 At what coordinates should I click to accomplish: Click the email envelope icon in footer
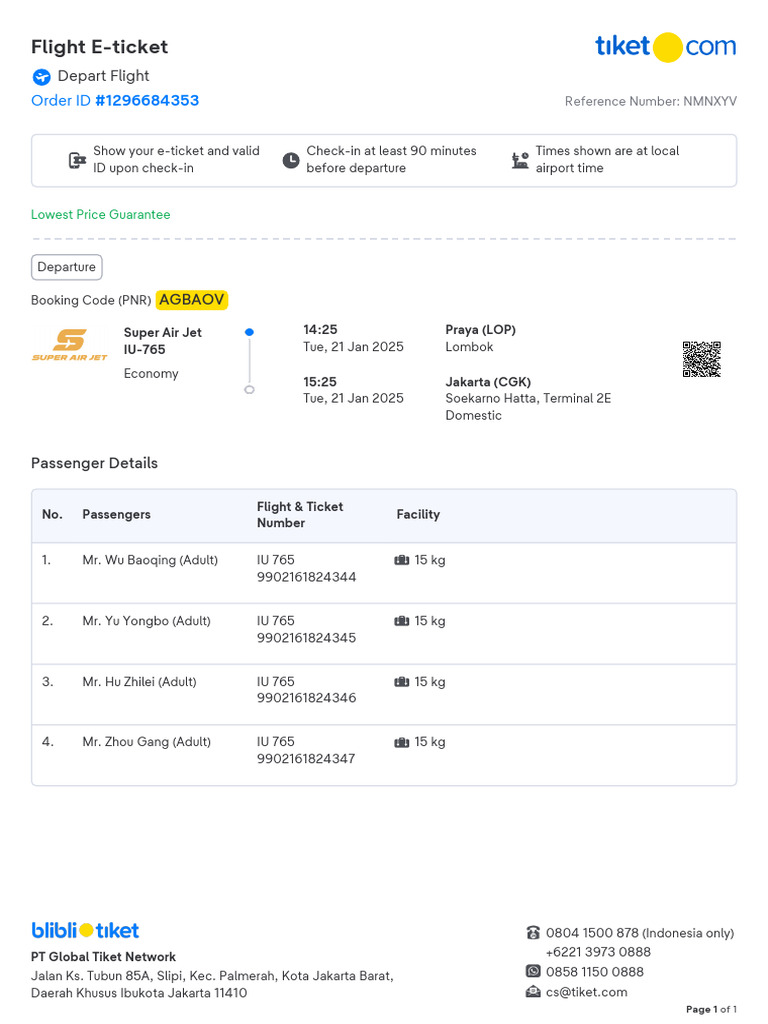click(533, 992)
